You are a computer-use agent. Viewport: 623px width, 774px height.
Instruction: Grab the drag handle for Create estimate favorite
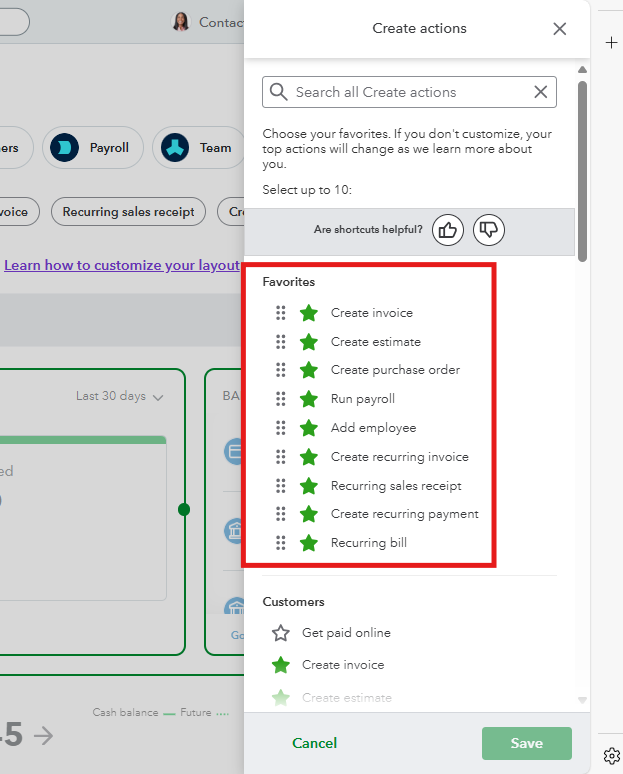(x=280, y=342)
